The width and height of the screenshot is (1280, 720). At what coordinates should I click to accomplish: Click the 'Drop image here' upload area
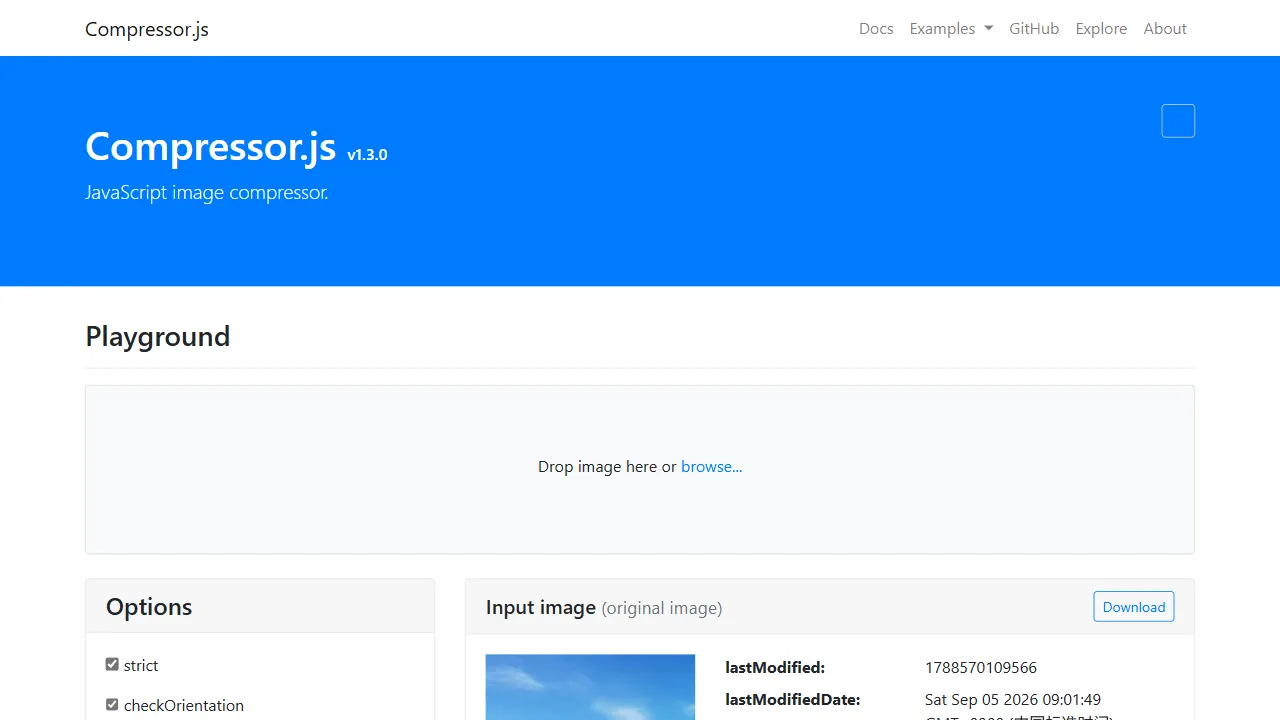coord(640,469)
